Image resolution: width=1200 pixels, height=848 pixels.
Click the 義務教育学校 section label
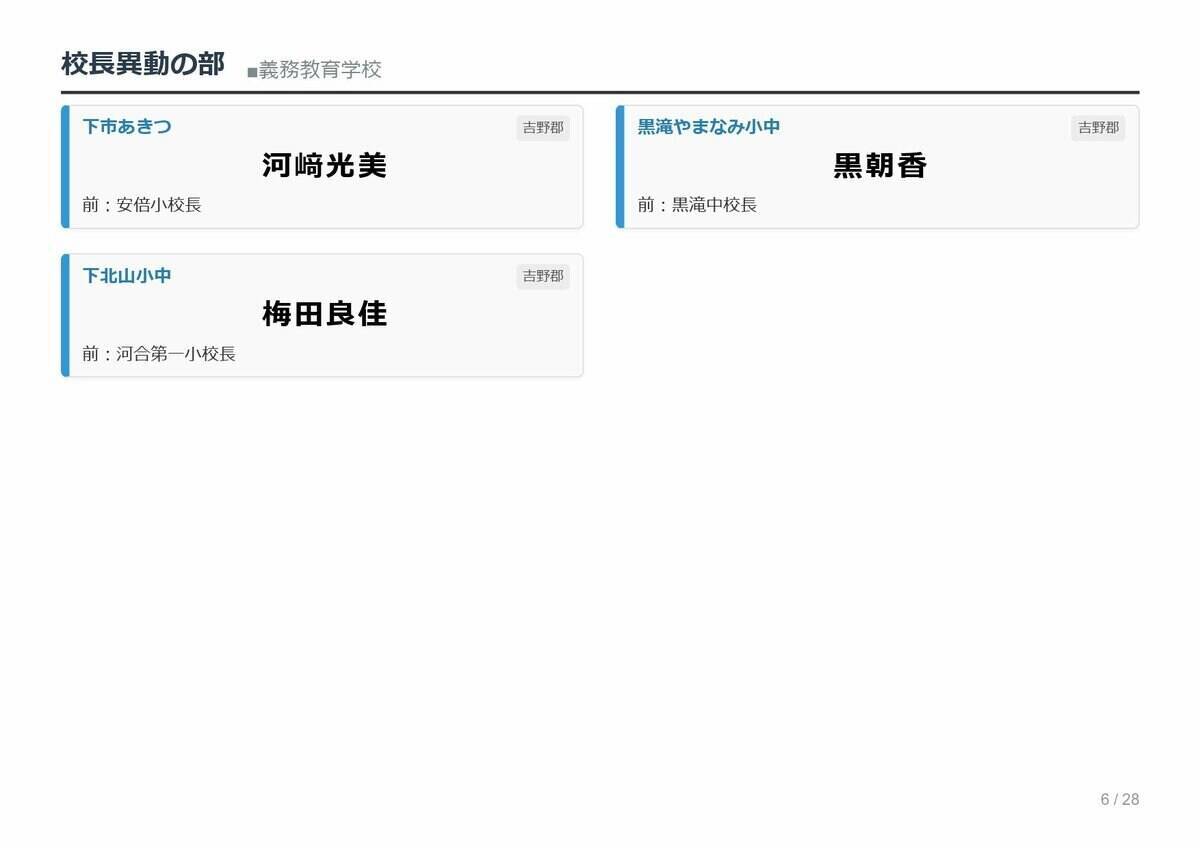[320, 70]
